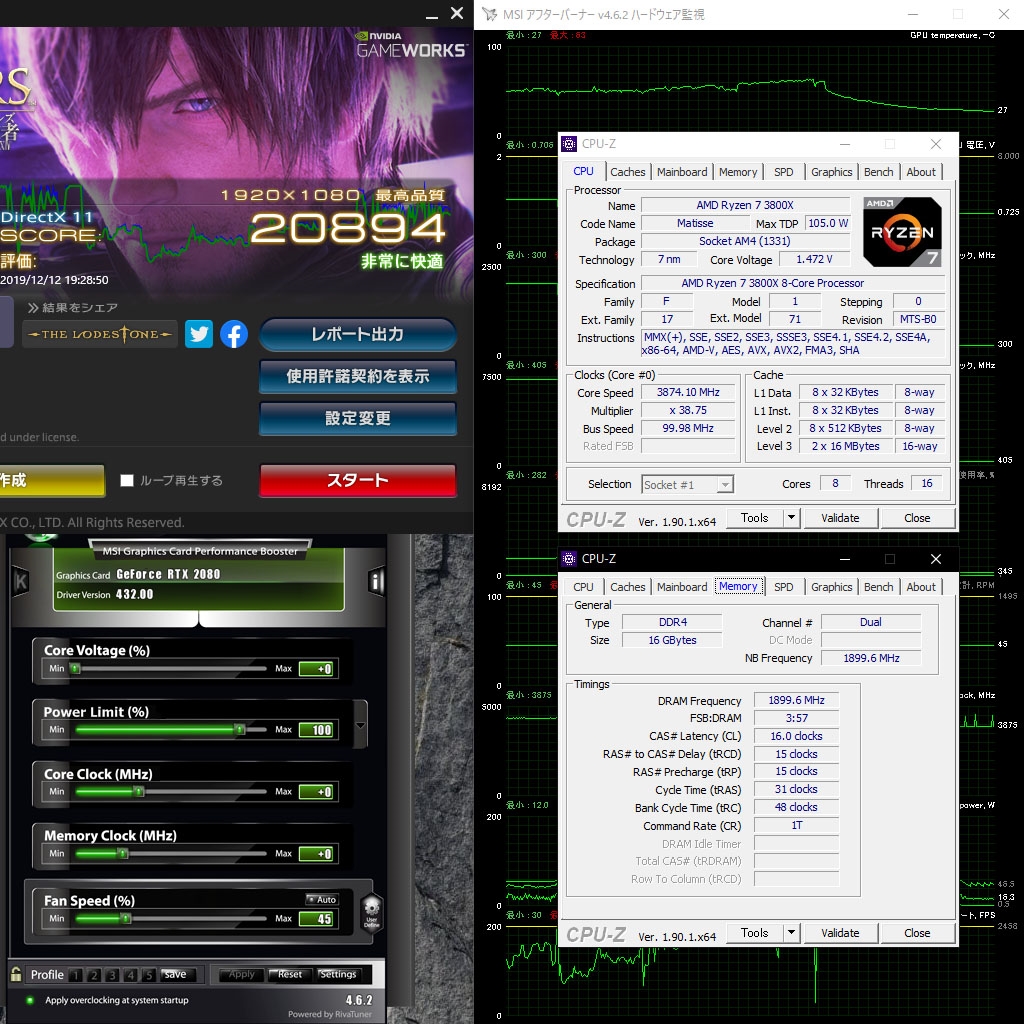1024x1024 pixels.
Task: Click the Core Voltage value field
Action: click(317, 669)
